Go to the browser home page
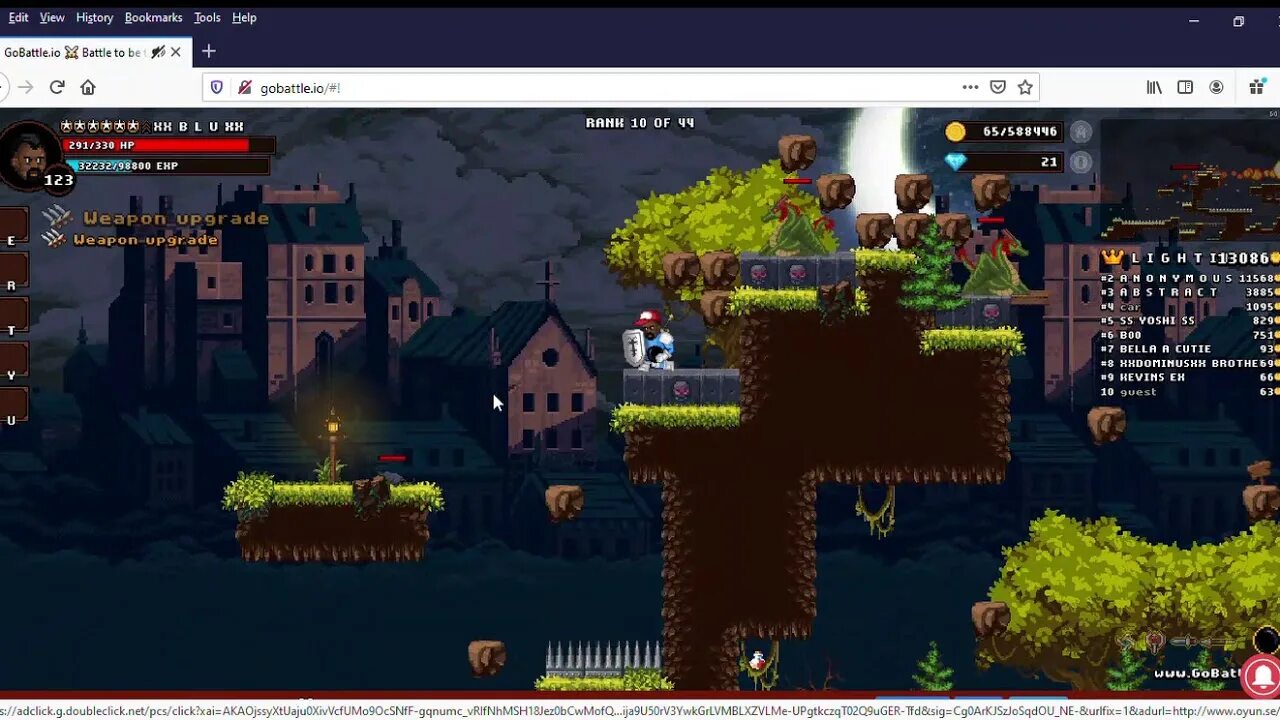This screenshot has height=720, width=1280. click(x=88, y=87)
